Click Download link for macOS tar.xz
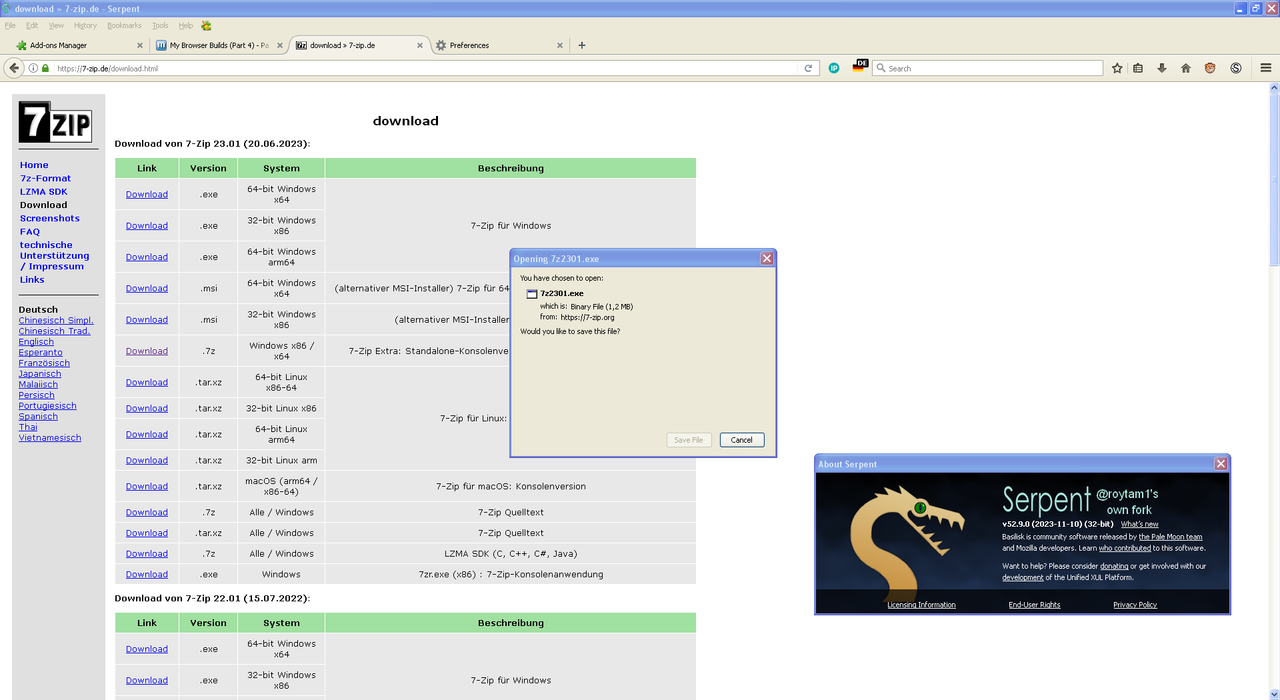The height and width of the screenshot is (700, 1280). 147,486
